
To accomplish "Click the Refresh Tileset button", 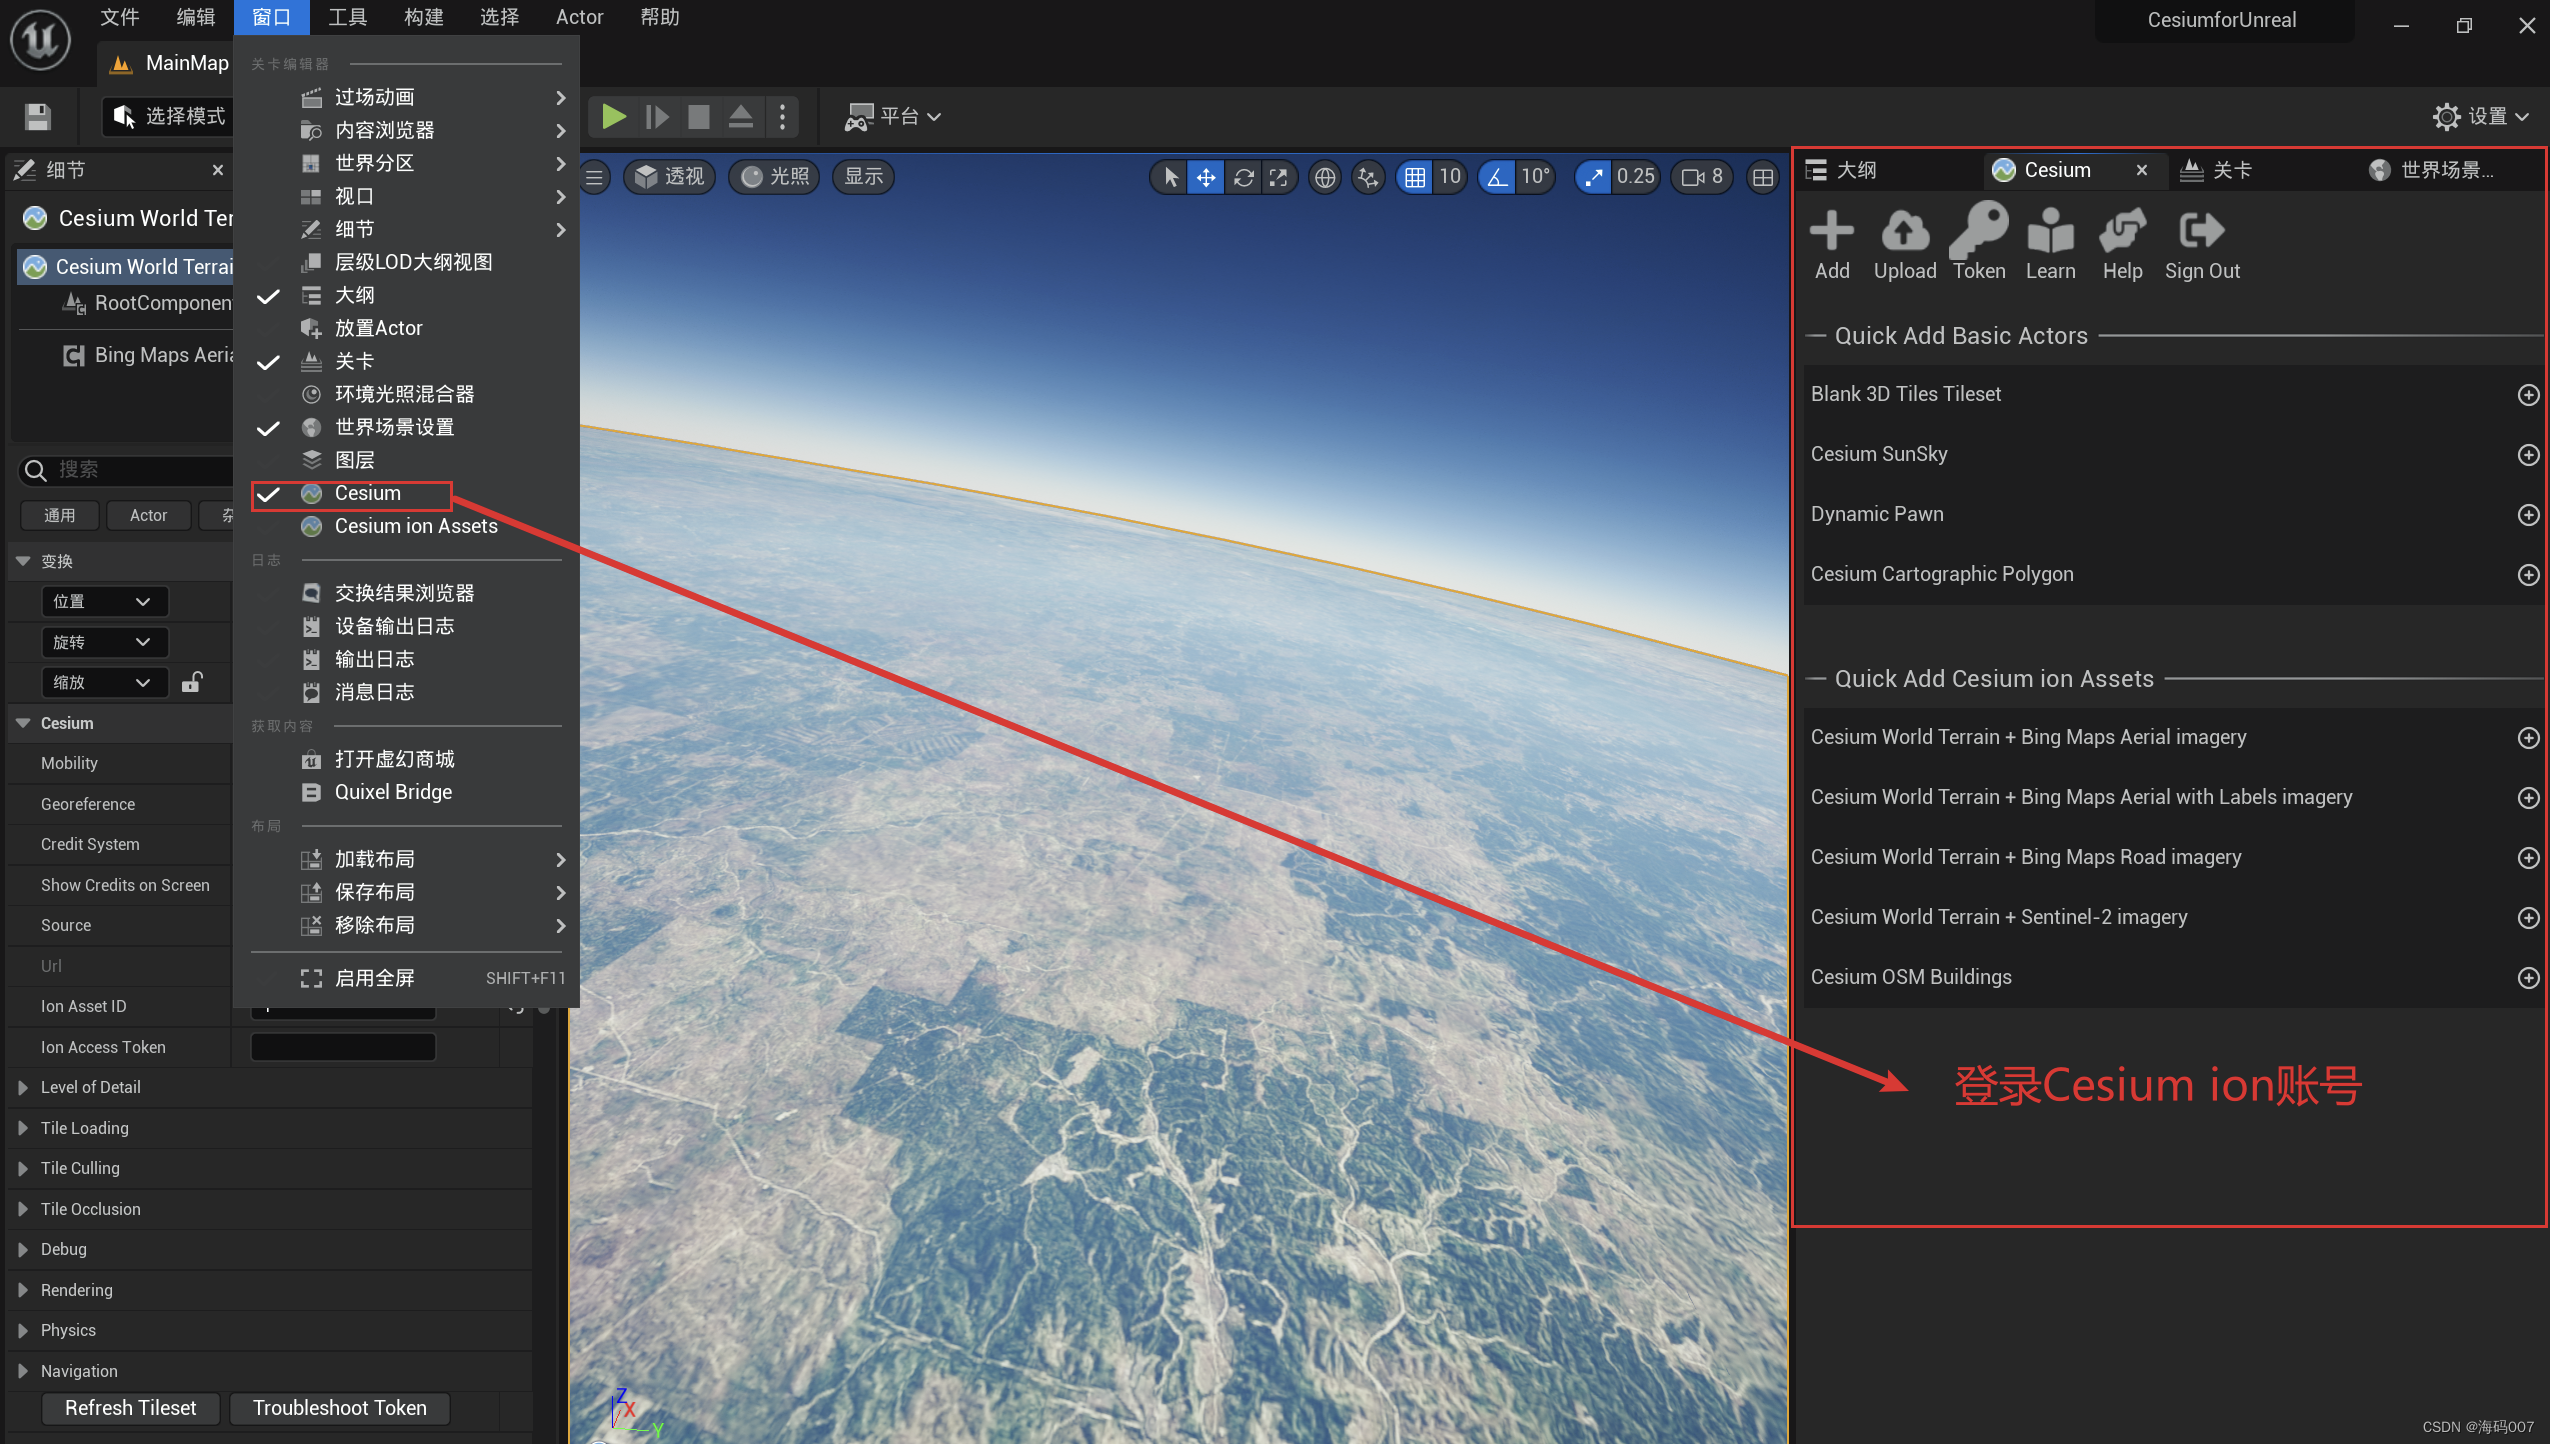I will (131, 1408).
